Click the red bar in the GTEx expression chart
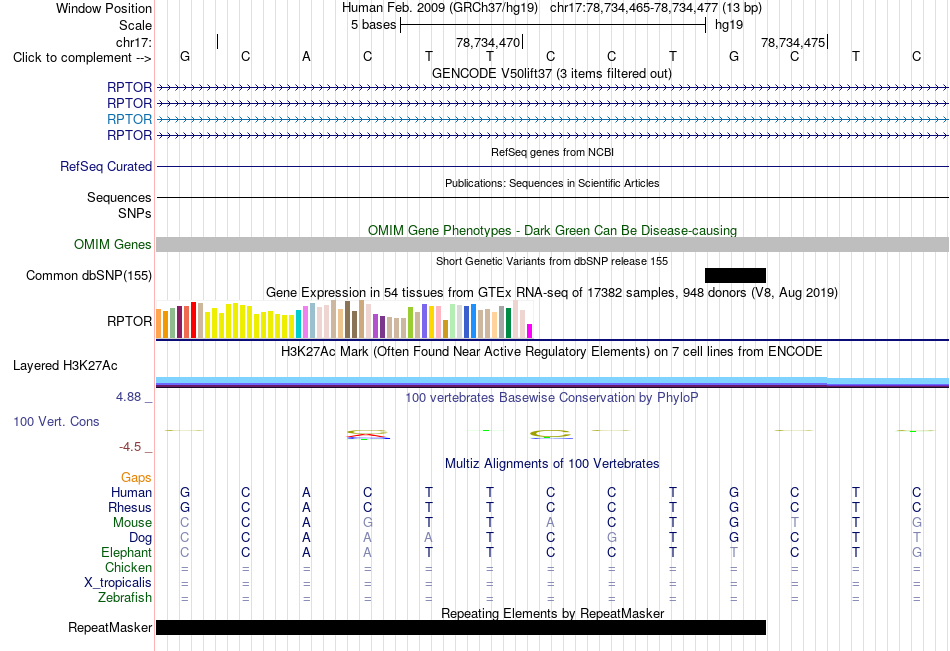Screen dimensions: 950x651 (x=193, y=320)
